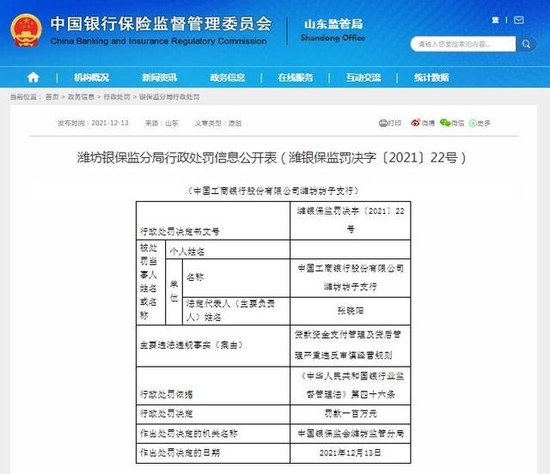Image resolution: width=550 pixels, height=474 pixels.
Task: Click in the search input field
Action: pos(463,44)
